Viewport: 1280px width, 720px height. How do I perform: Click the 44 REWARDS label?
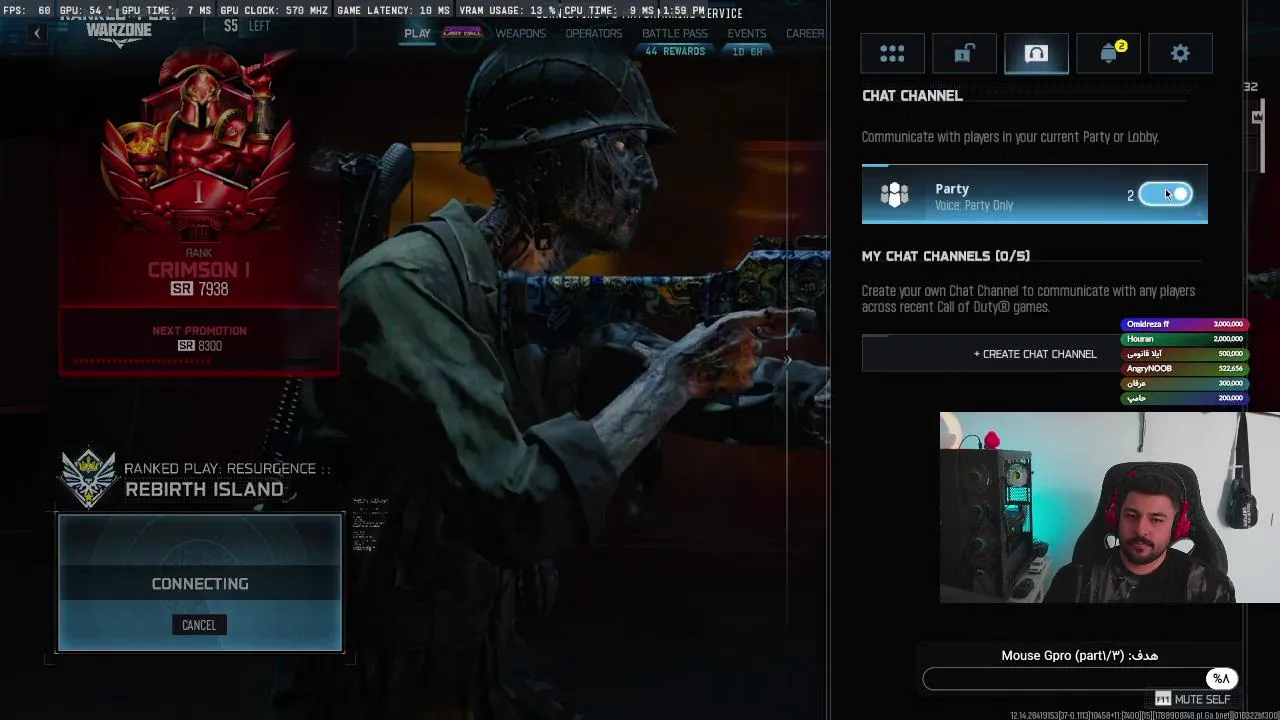pyautogui.click(x=675, y=51)
